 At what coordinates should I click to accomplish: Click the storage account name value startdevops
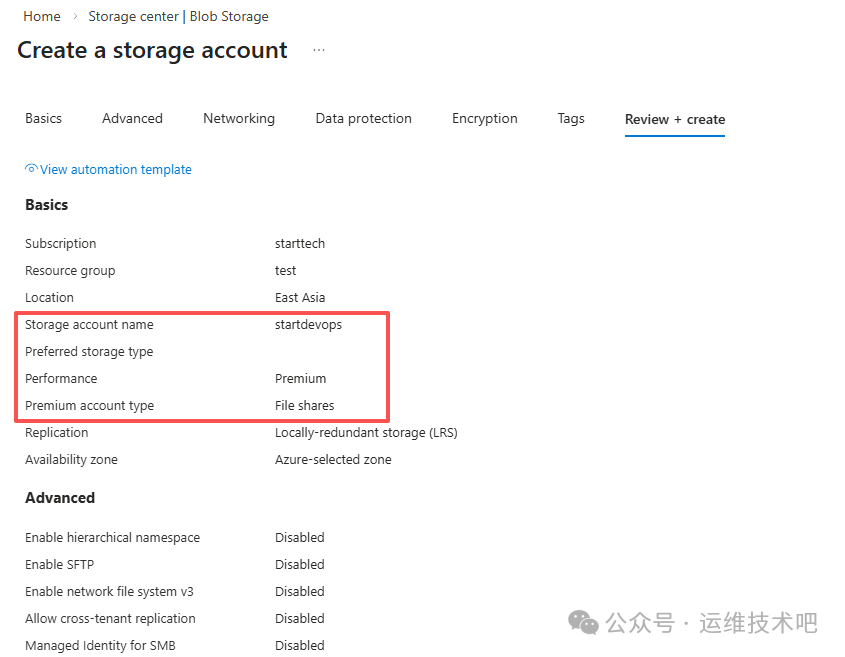point(308,325)
